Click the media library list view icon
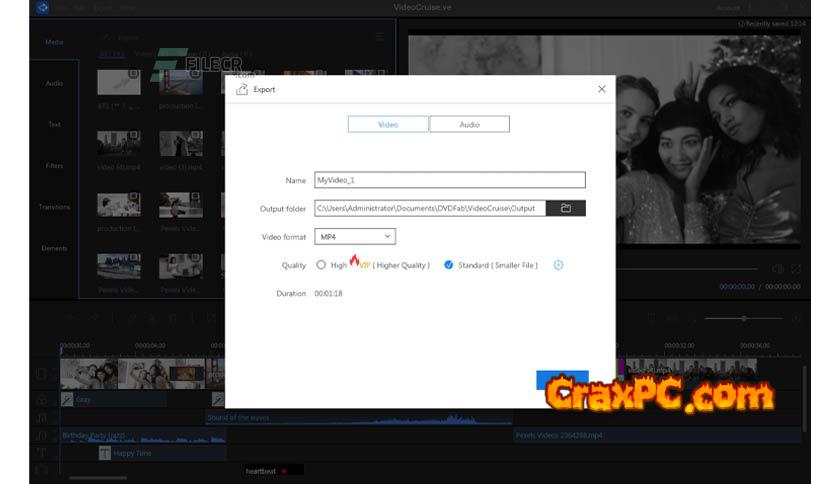Screen dimensions: 836x484 tap(379, 37)
